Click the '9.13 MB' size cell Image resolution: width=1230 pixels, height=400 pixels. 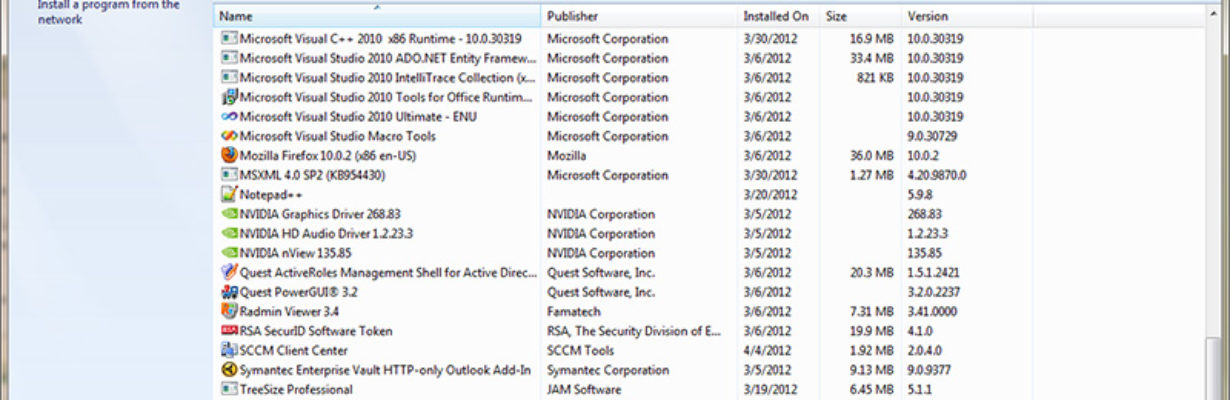tap(871, 370)
